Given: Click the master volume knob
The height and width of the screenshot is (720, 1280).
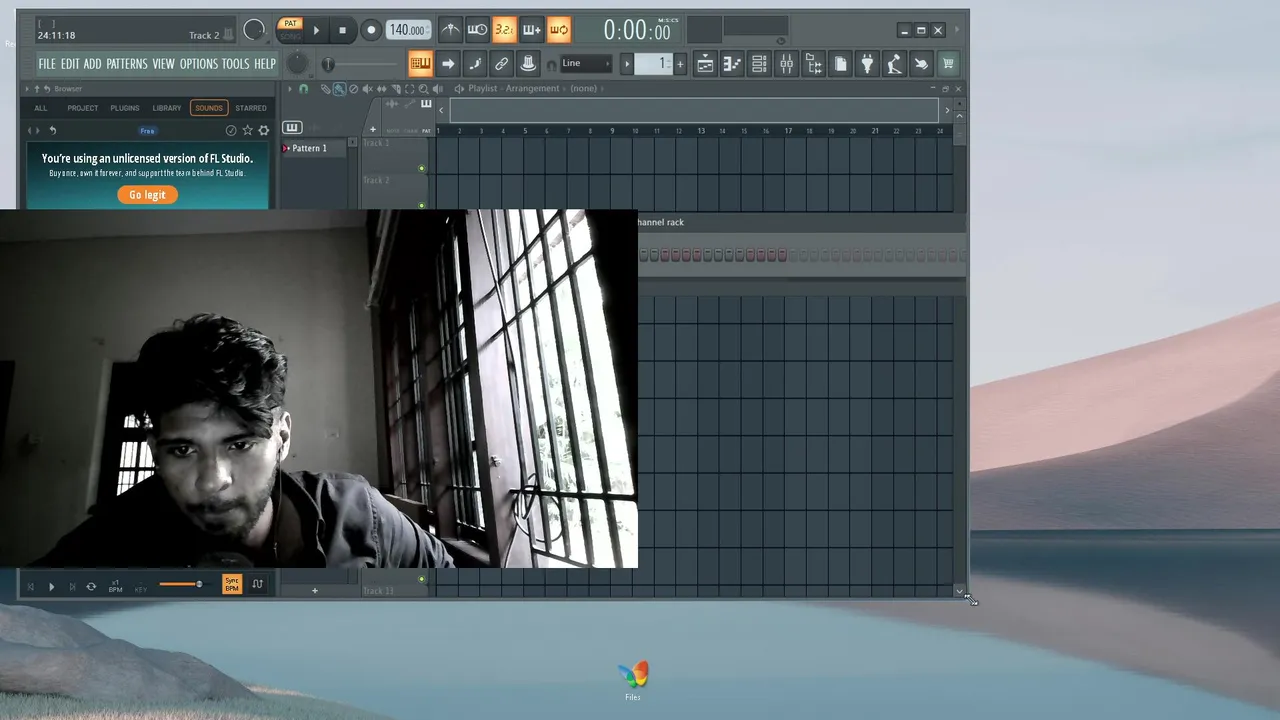Looking at the screenshot, I should pyautogui.click(x=254, y=30).
